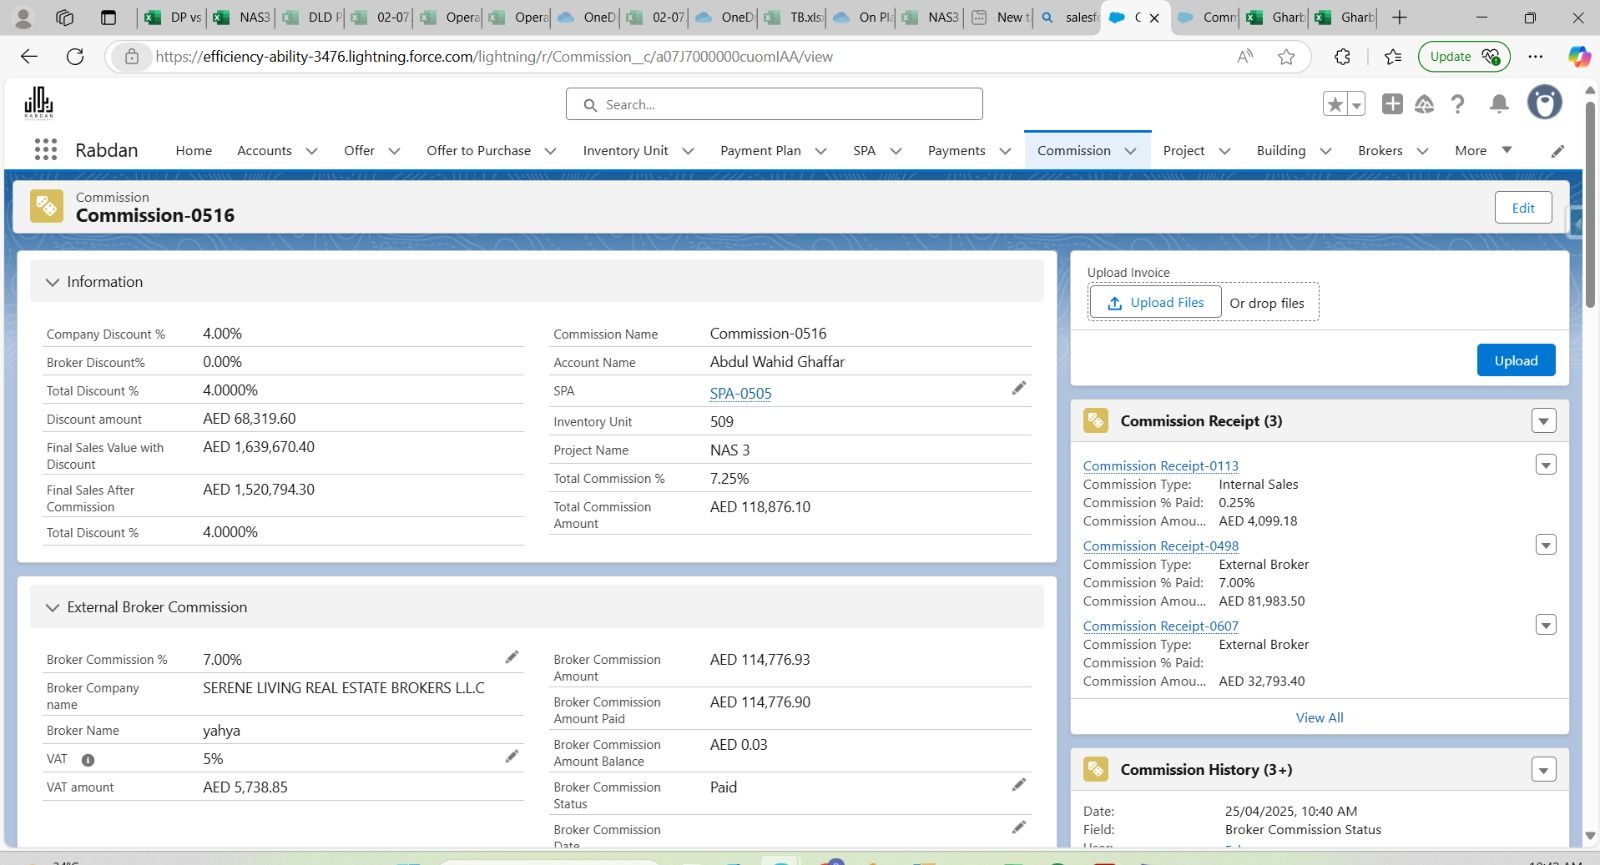Open Commission Receipt-0498 link
This screenshot has width=1600, height=865.
point(1161,546)
